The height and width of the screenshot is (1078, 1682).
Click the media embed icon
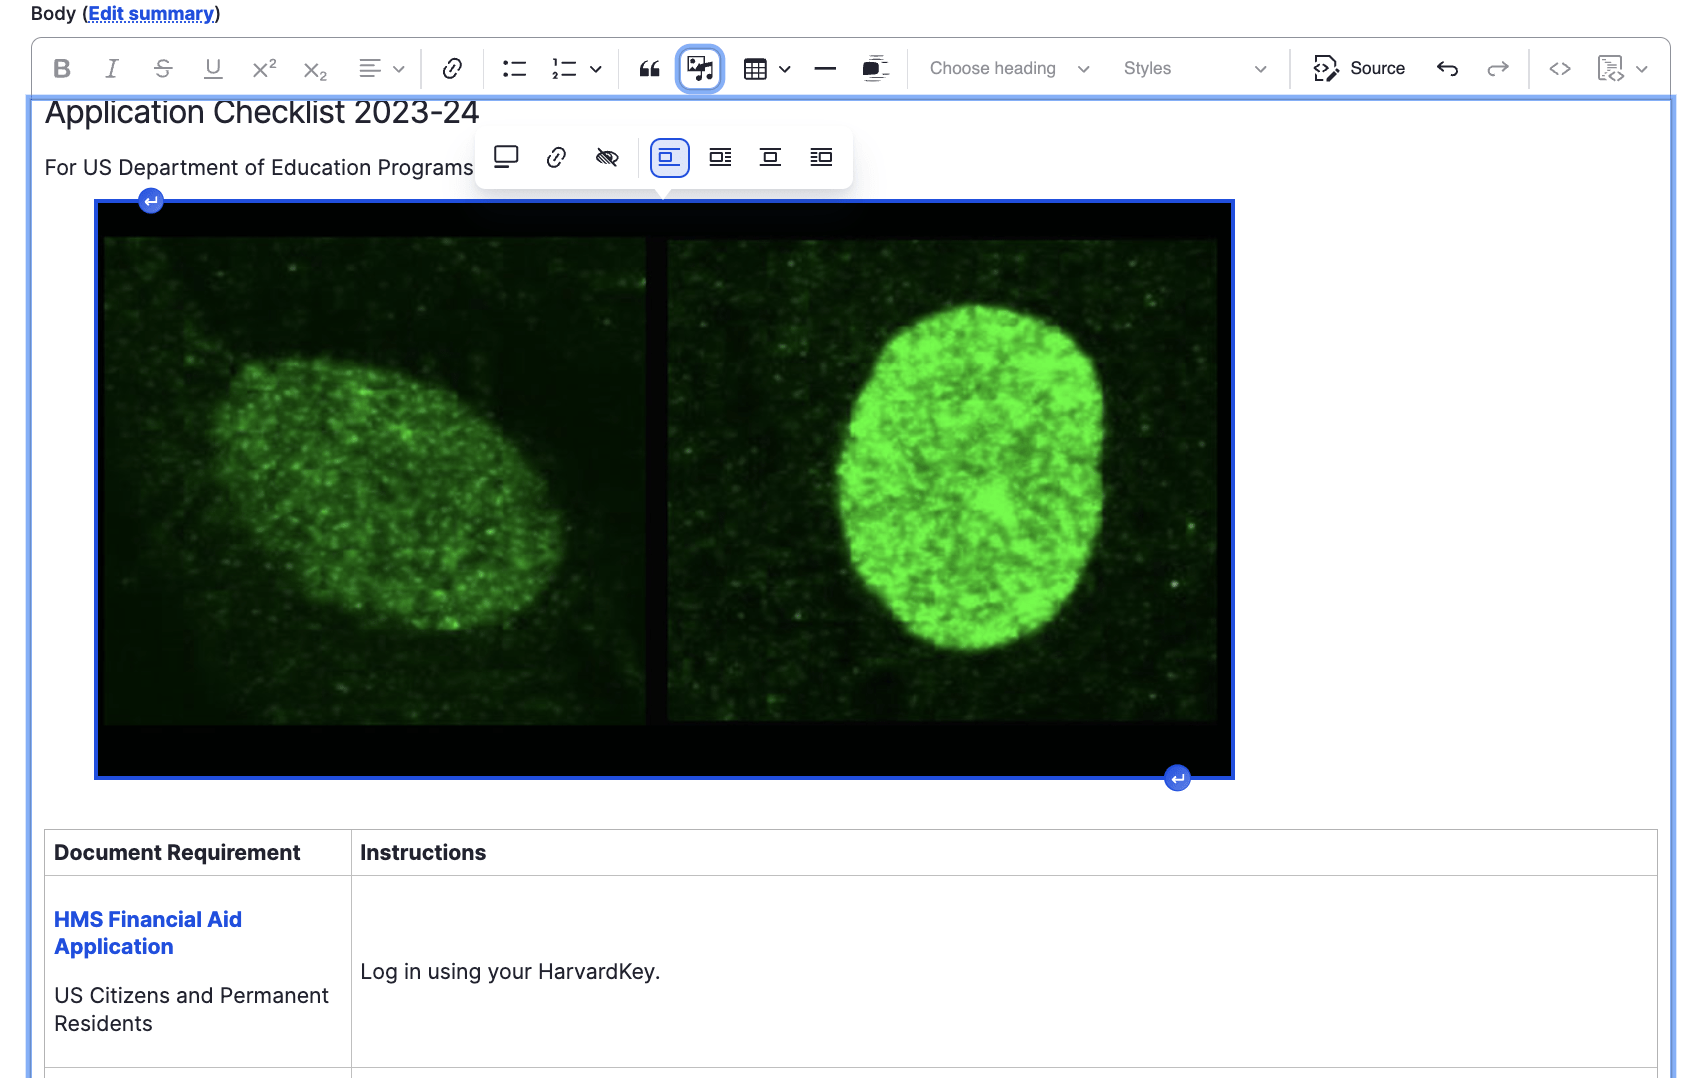[x=875, y=68]
